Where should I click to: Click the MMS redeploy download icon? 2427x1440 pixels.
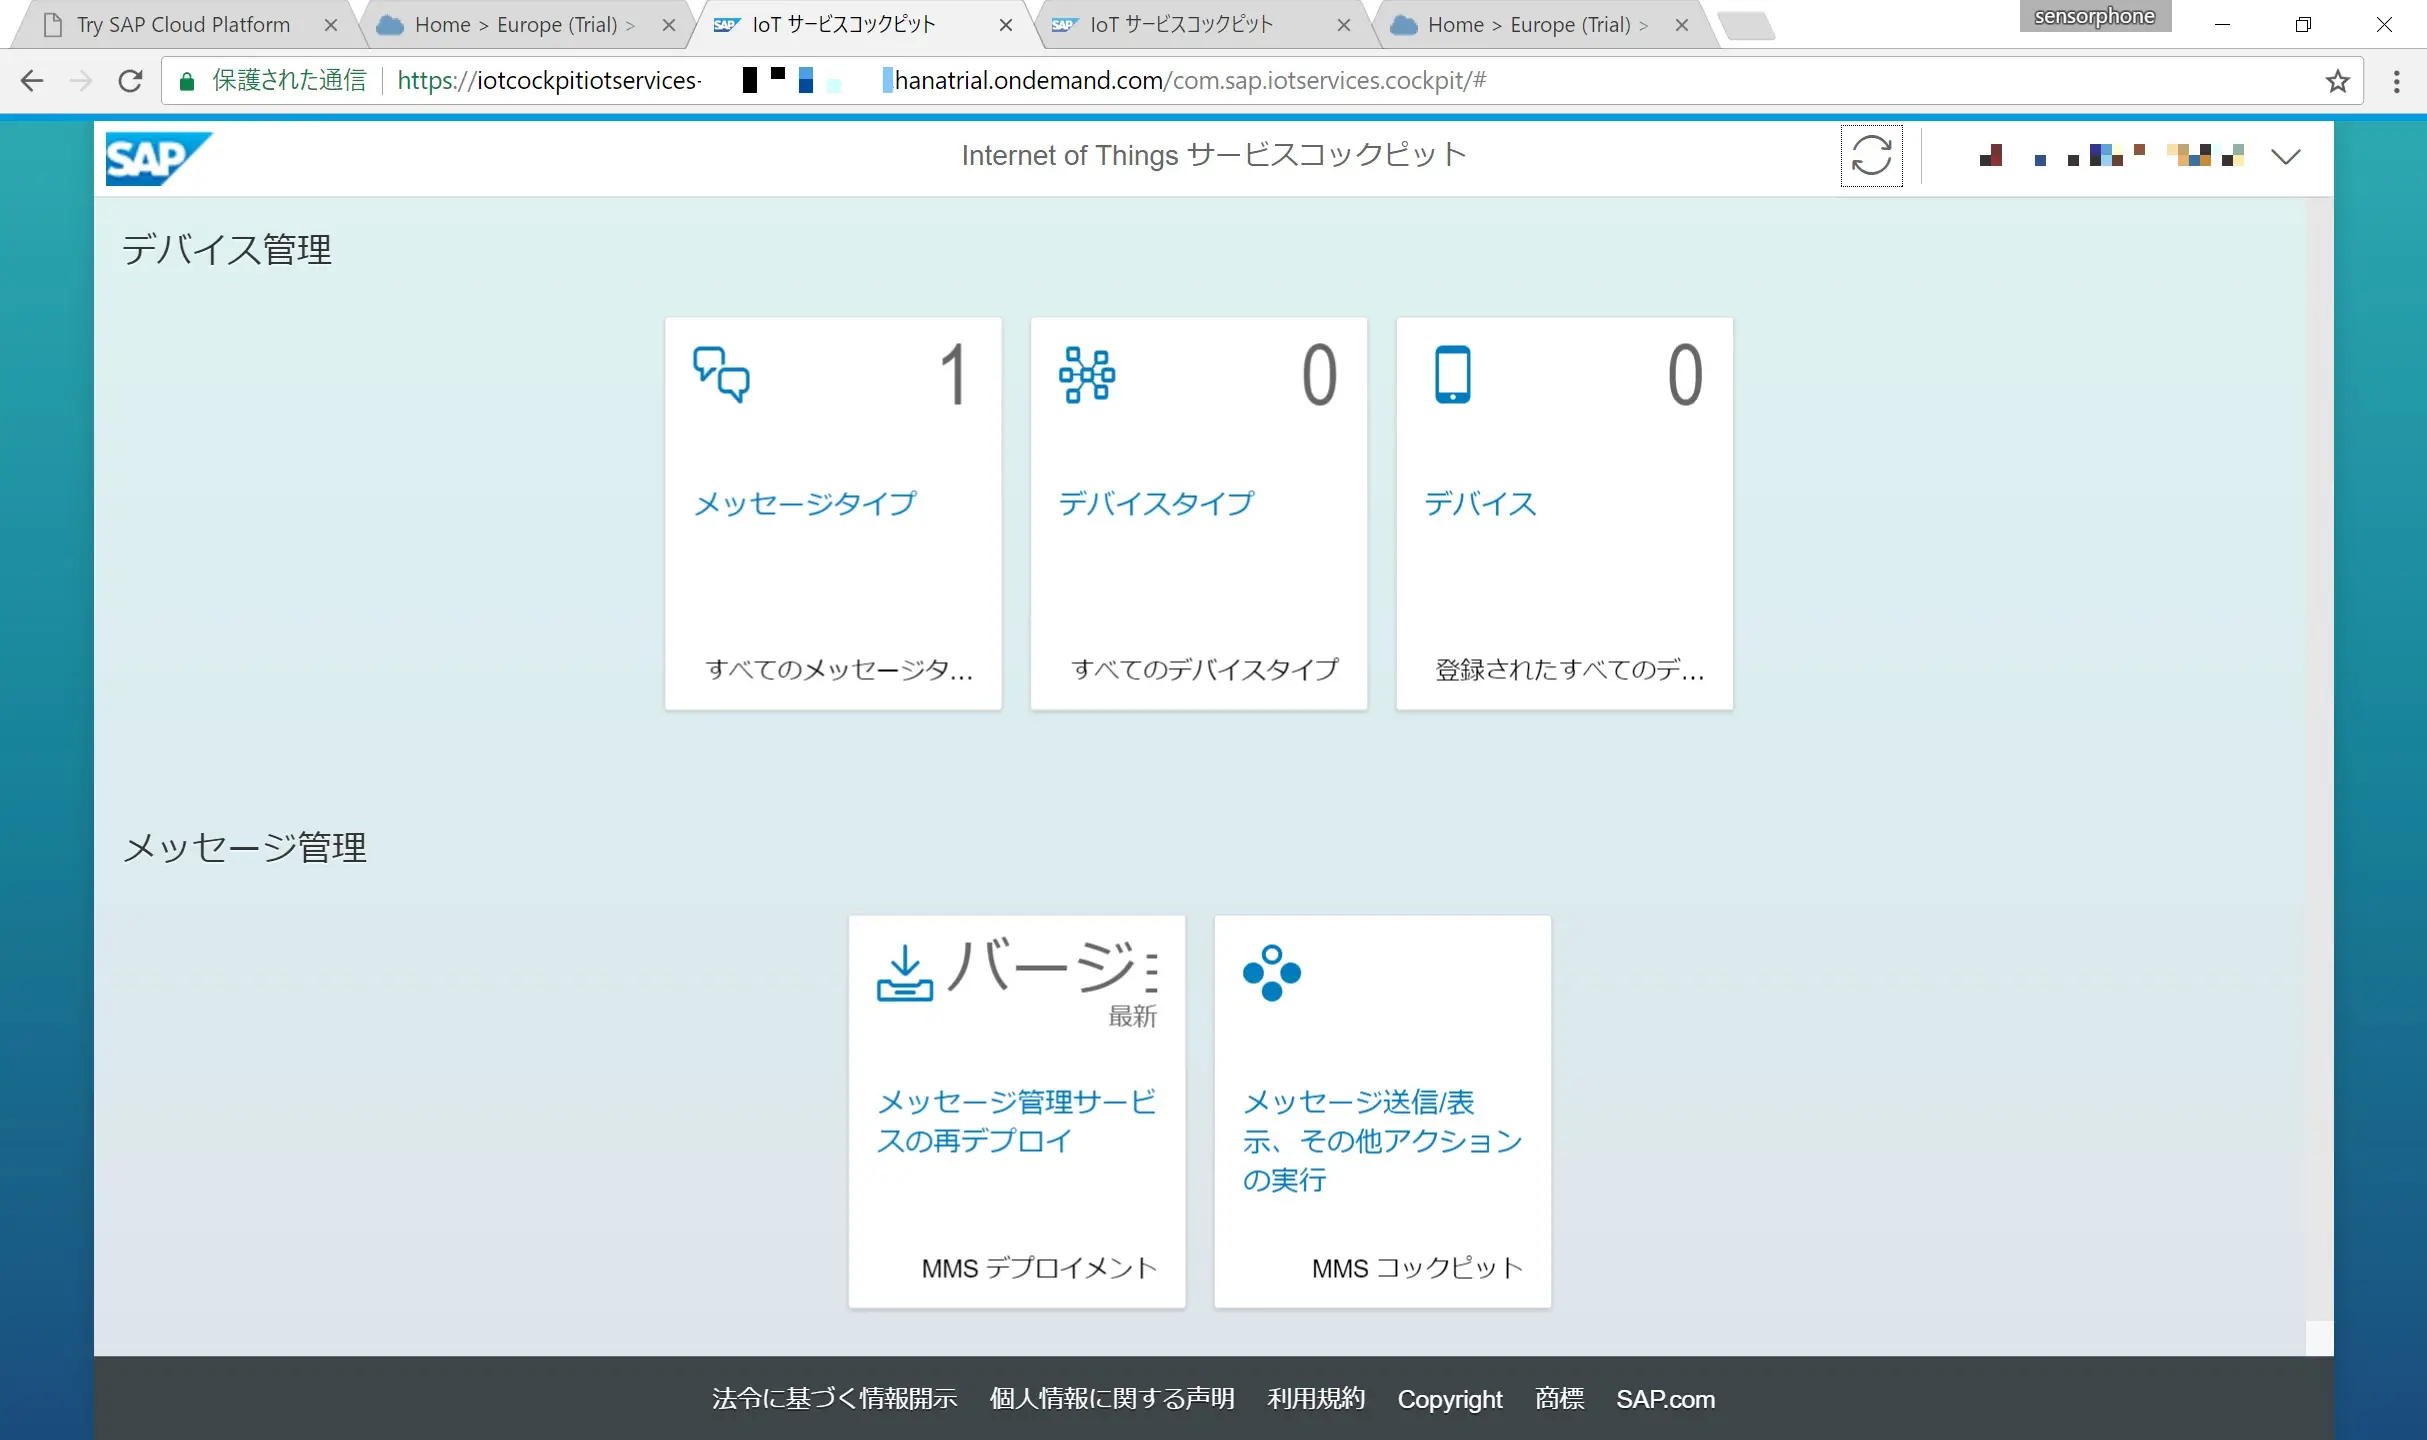(x=905, y=973)
